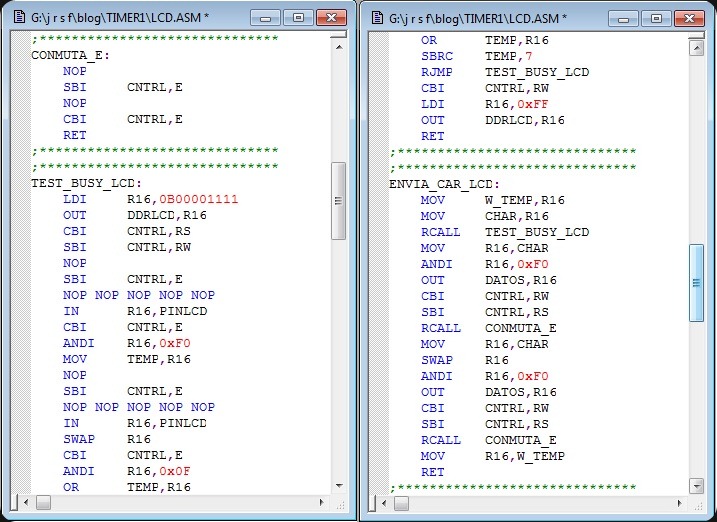This screenshot has width=717, height=522.
Task: Click the vertical scrollbar thumb in left window
Action: click(x=338, y=200)
